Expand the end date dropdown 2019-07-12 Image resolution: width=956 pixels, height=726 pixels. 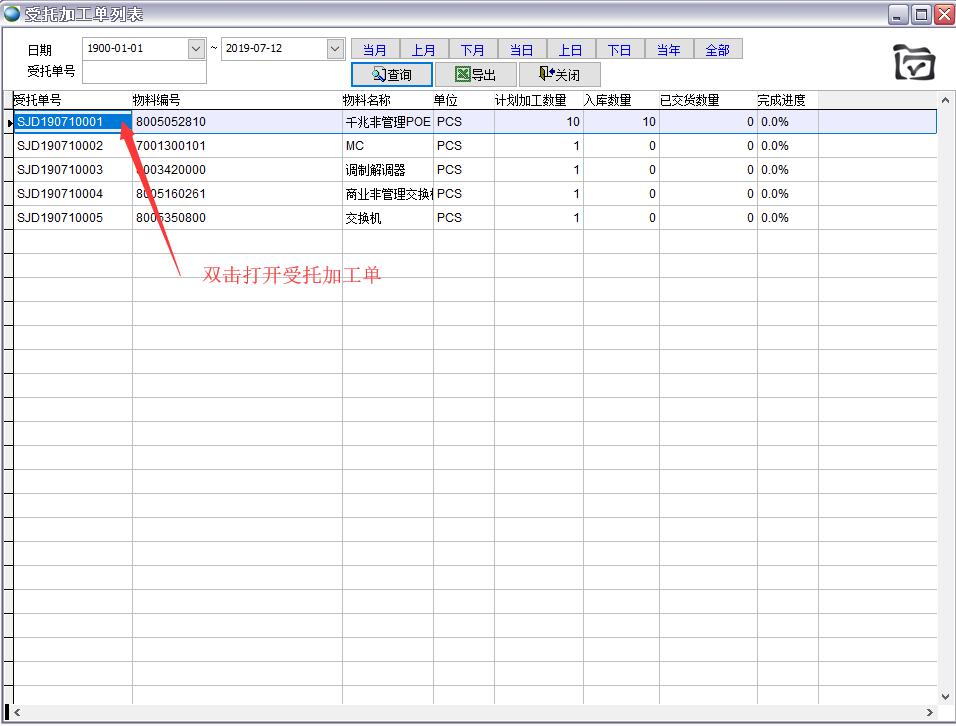coord(335,48)
